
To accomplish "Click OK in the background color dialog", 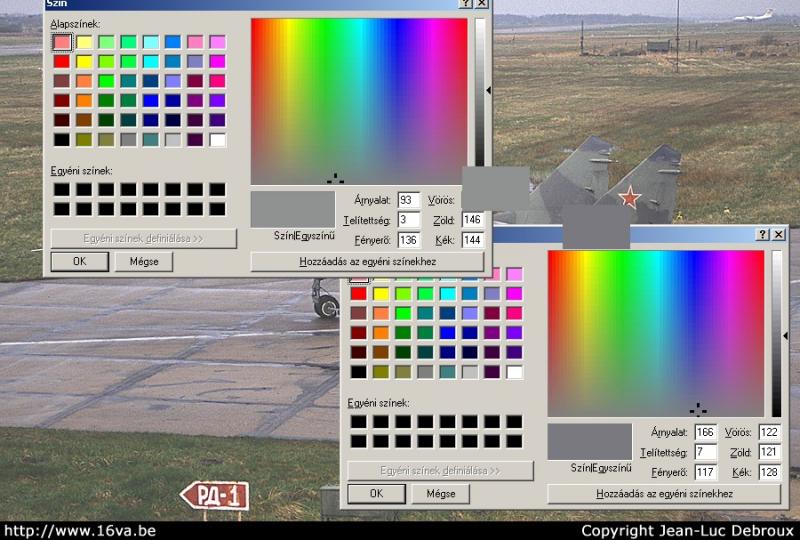I will coord(375,493).
